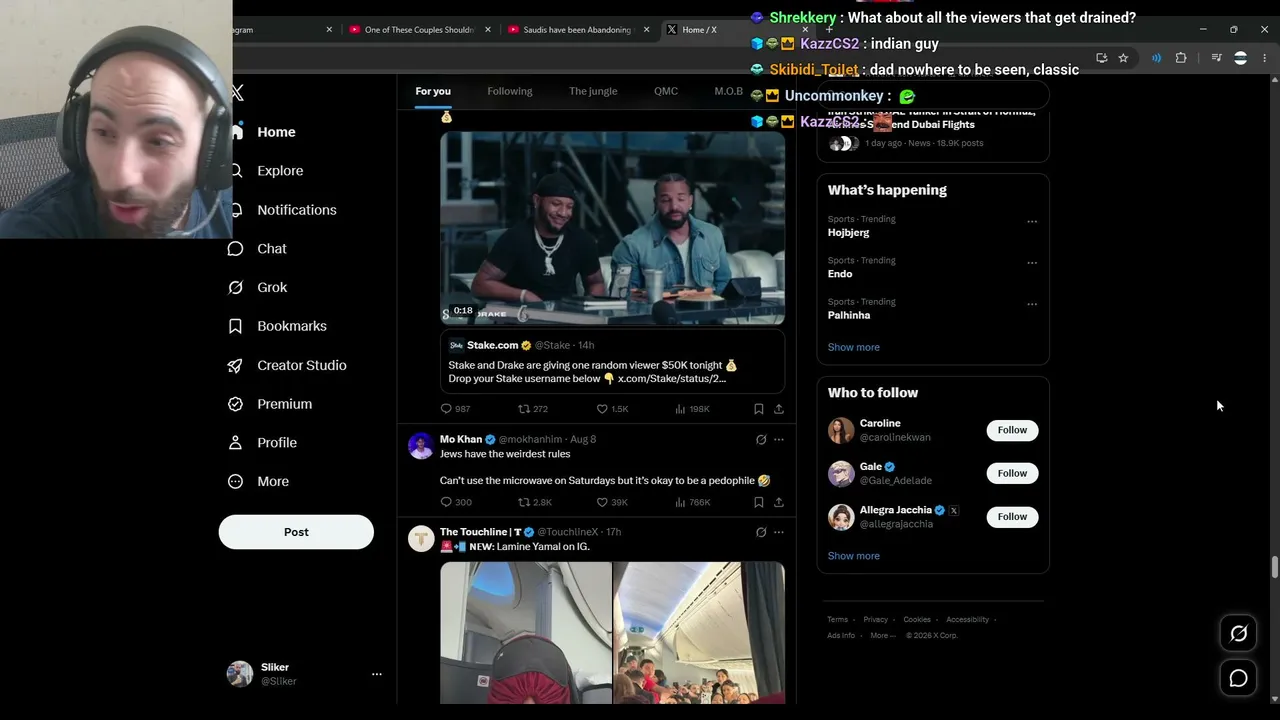1280x720 pixels.
Task: Open The Touchline's profile avatar
Action: (421, 539)
